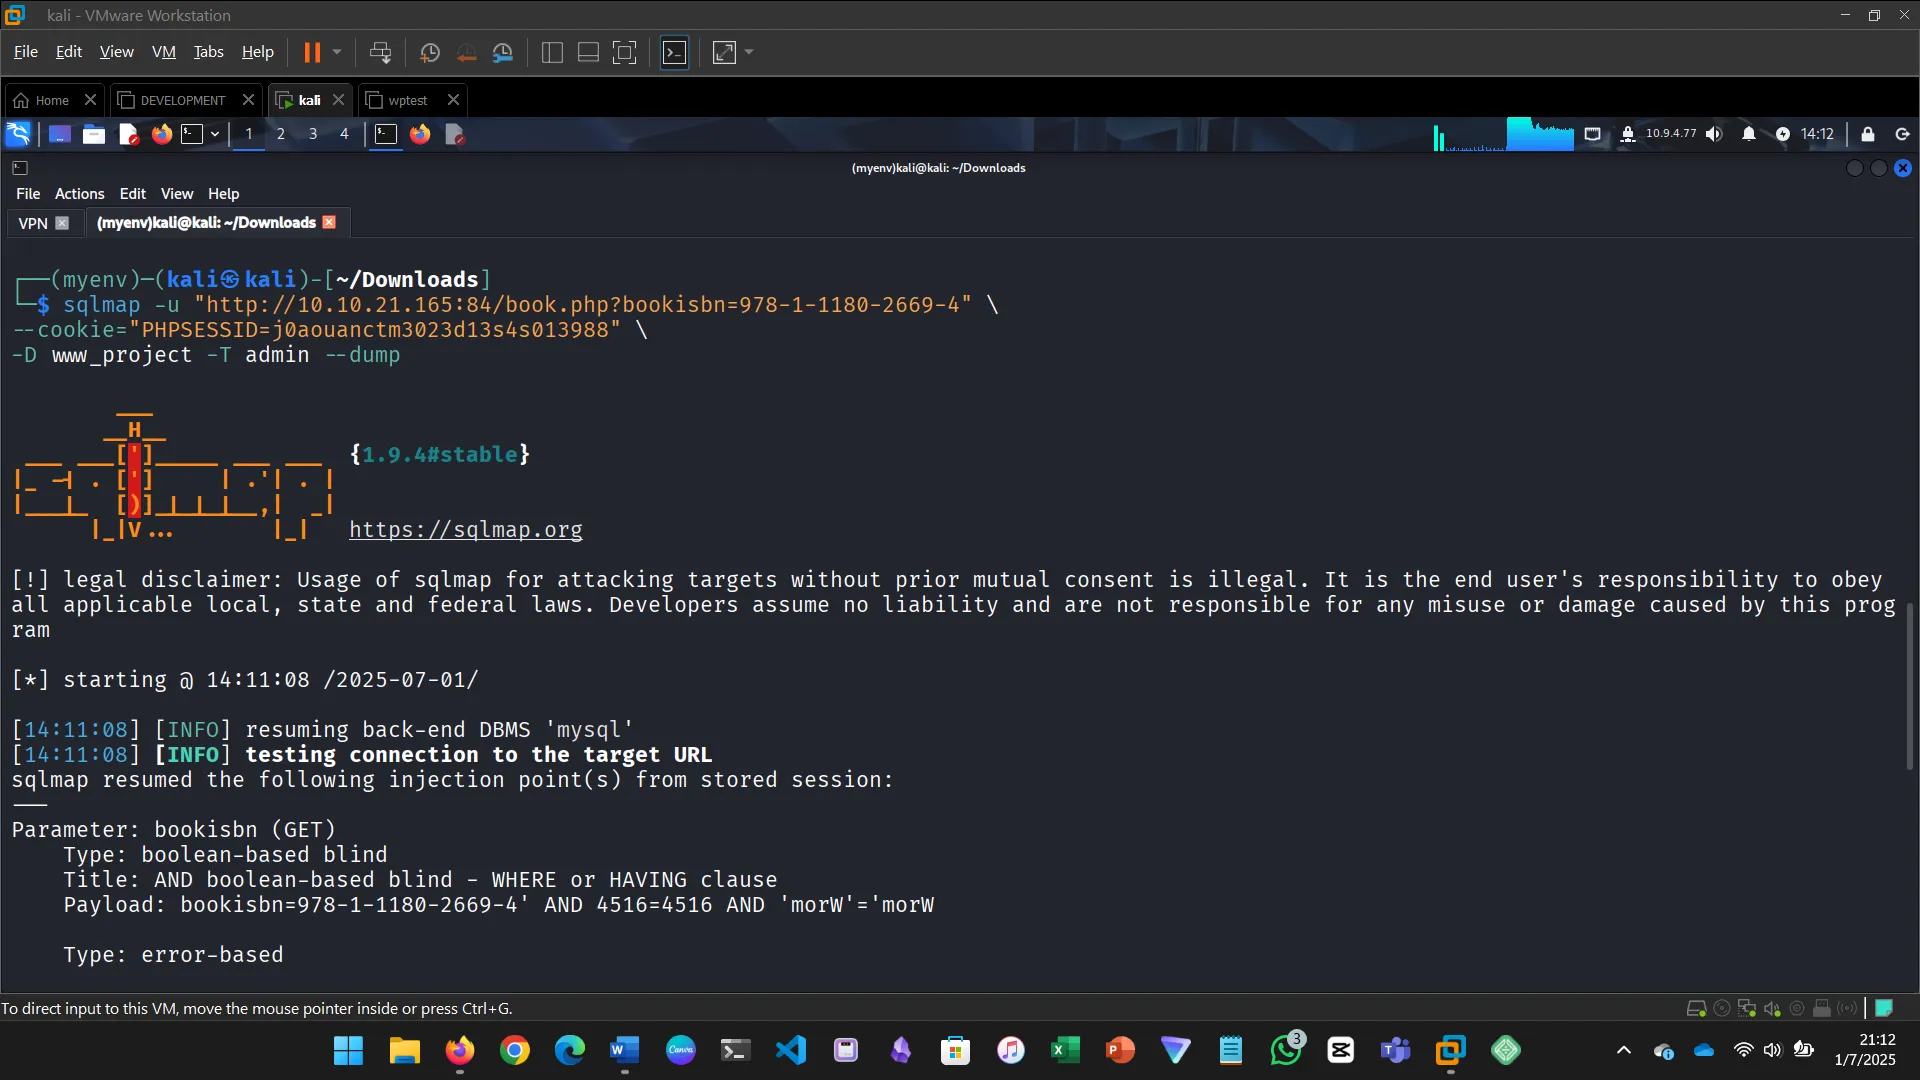Open the terminal's Actions menu
This screenshot has width=1920, height=1080.
(x=79, y=194)
